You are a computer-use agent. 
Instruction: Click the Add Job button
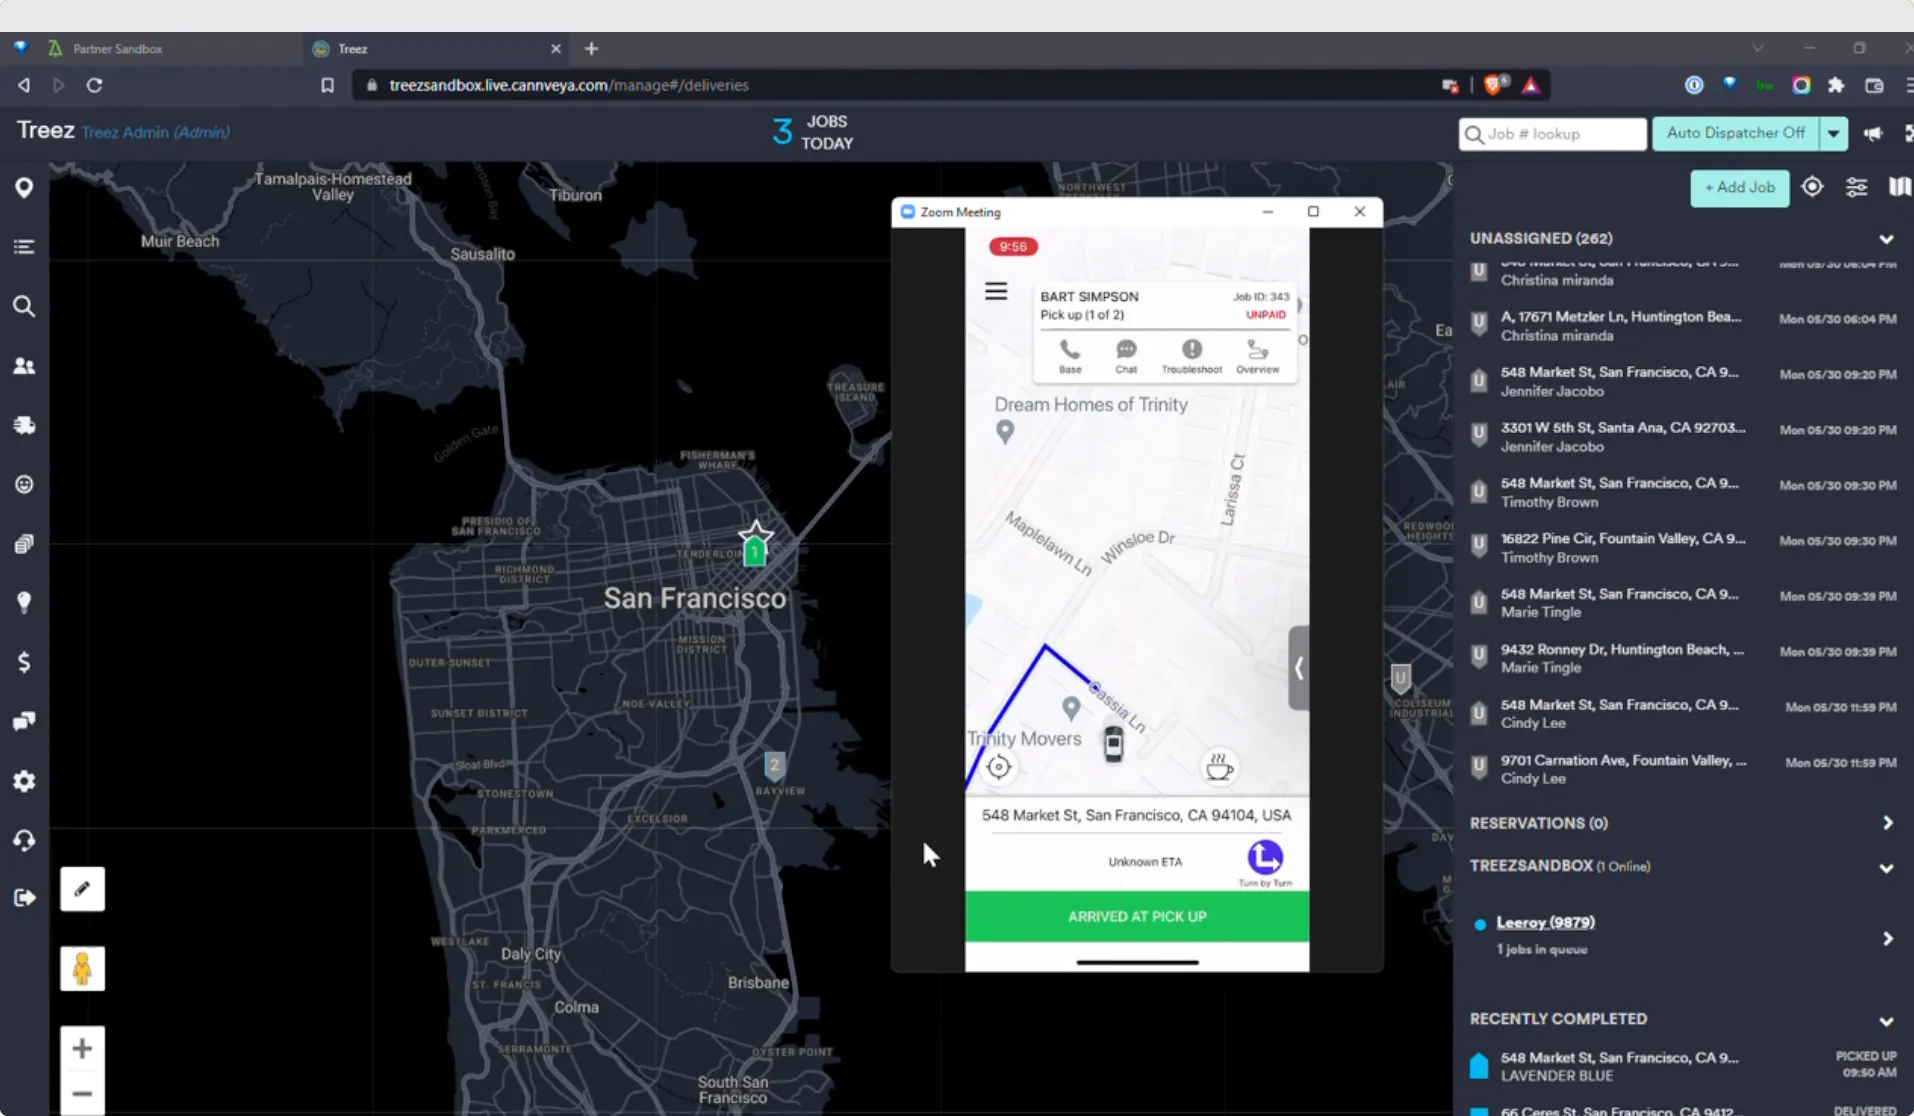click(1739, 188)
